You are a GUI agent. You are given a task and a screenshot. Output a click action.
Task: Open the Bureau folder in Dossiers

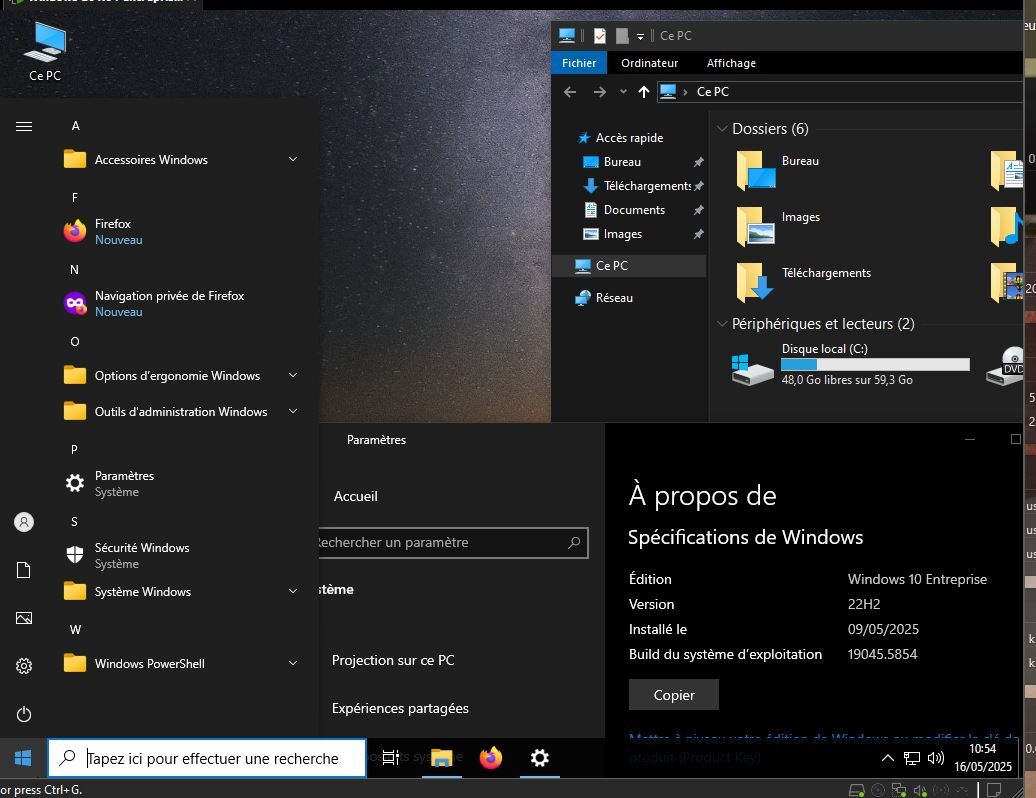click(778, 170)
